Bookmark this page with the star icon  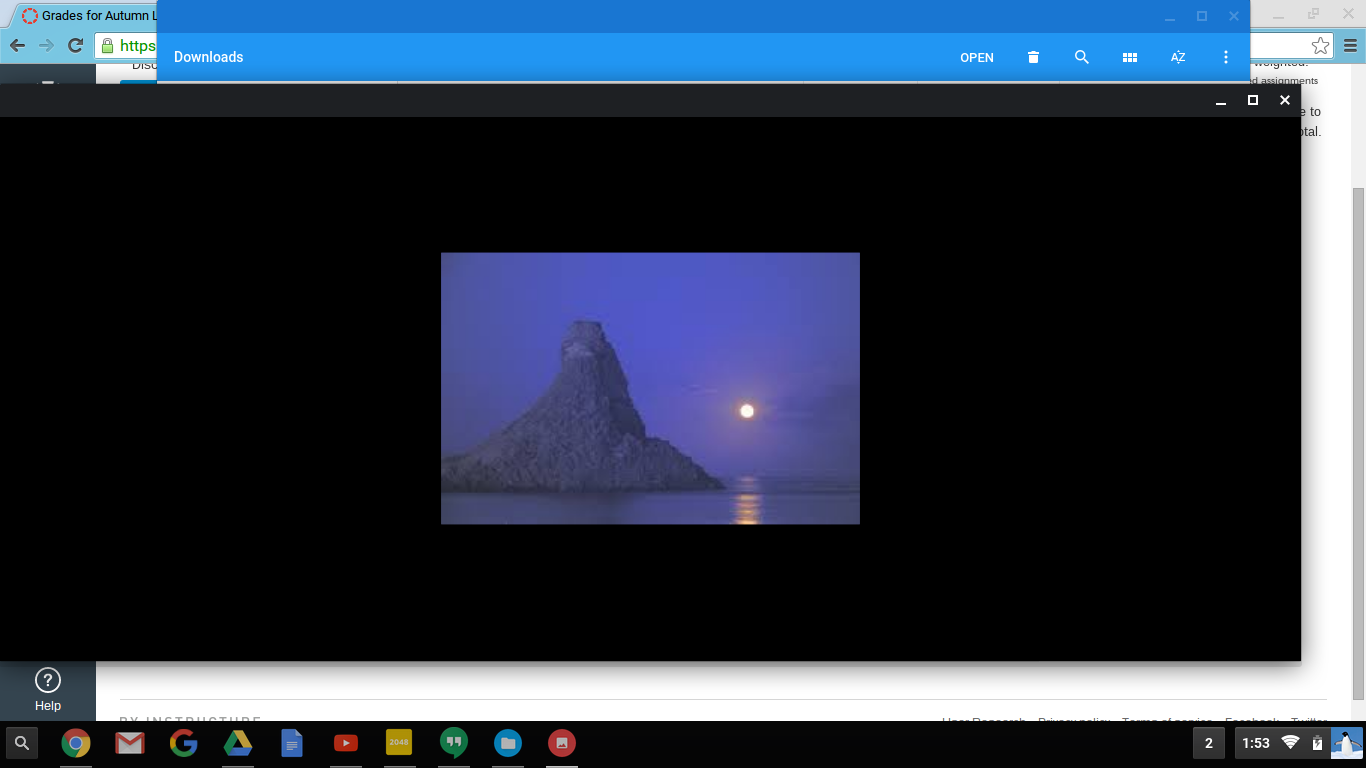pos(1320,46)
